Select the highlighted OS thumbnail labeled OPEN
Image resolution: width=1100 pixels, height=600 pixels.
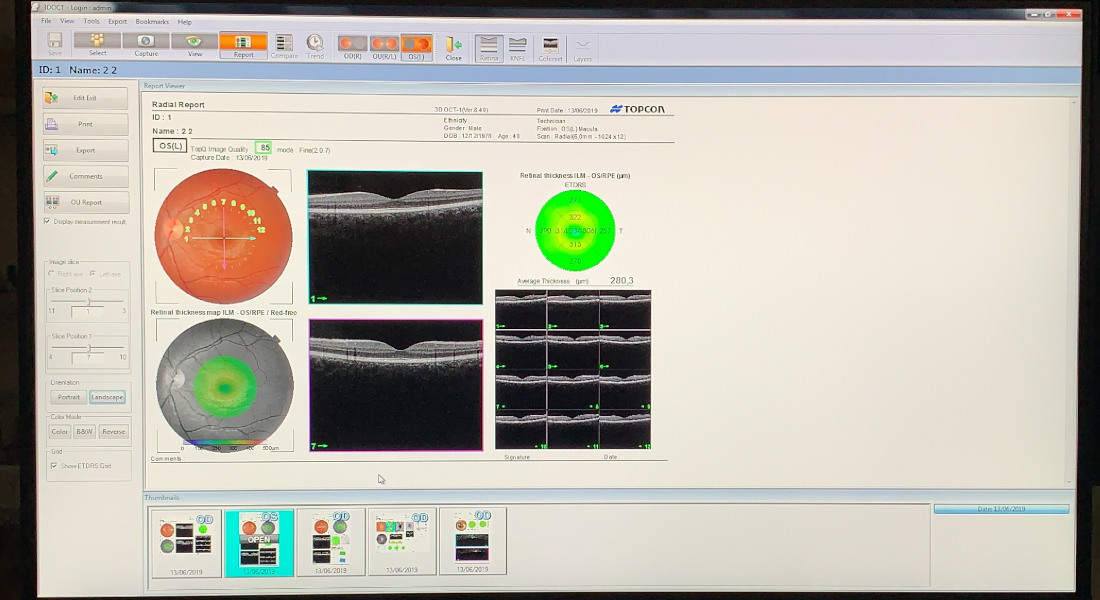tap(259, 543)
